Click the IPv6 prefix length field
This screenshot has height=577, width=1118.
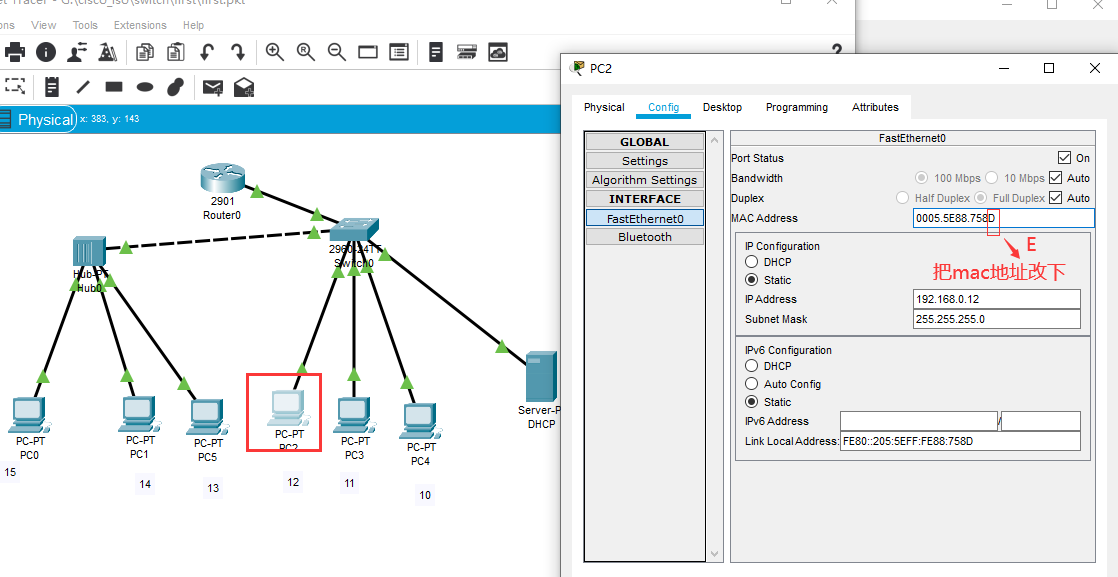1041,421
